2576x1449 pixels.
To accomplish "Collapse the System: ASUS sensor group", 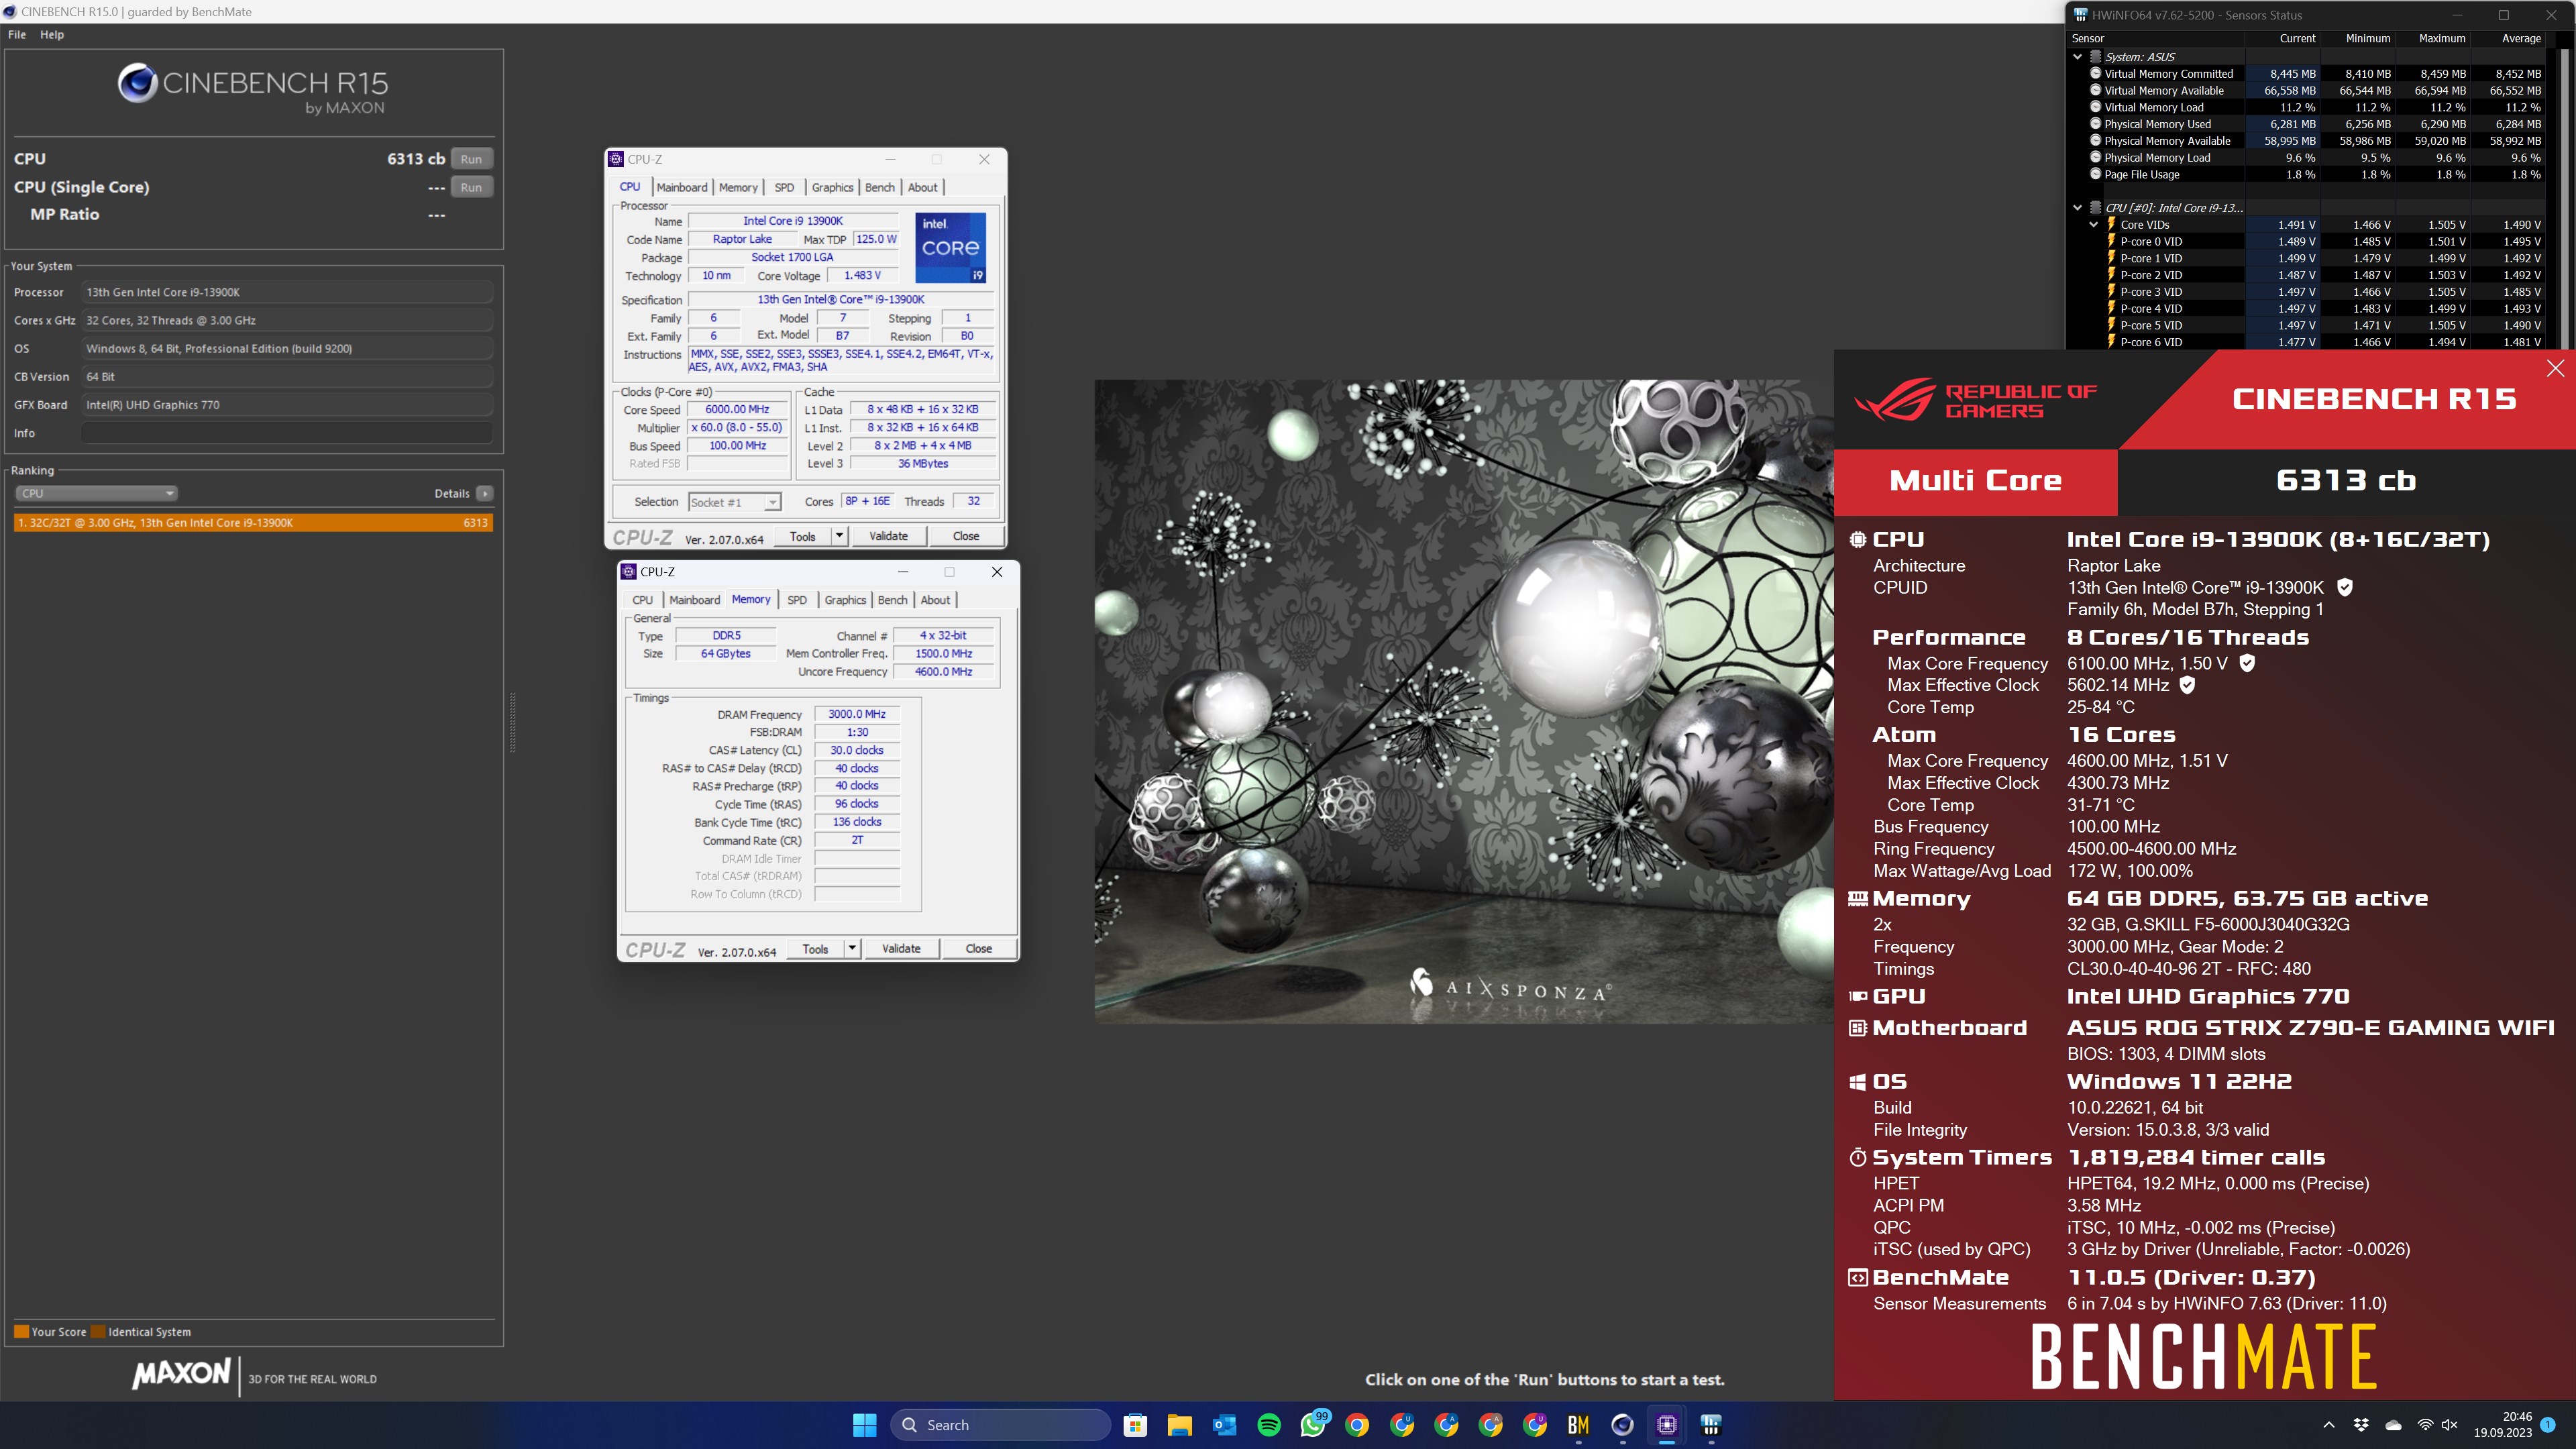I will coord(2077,57).
